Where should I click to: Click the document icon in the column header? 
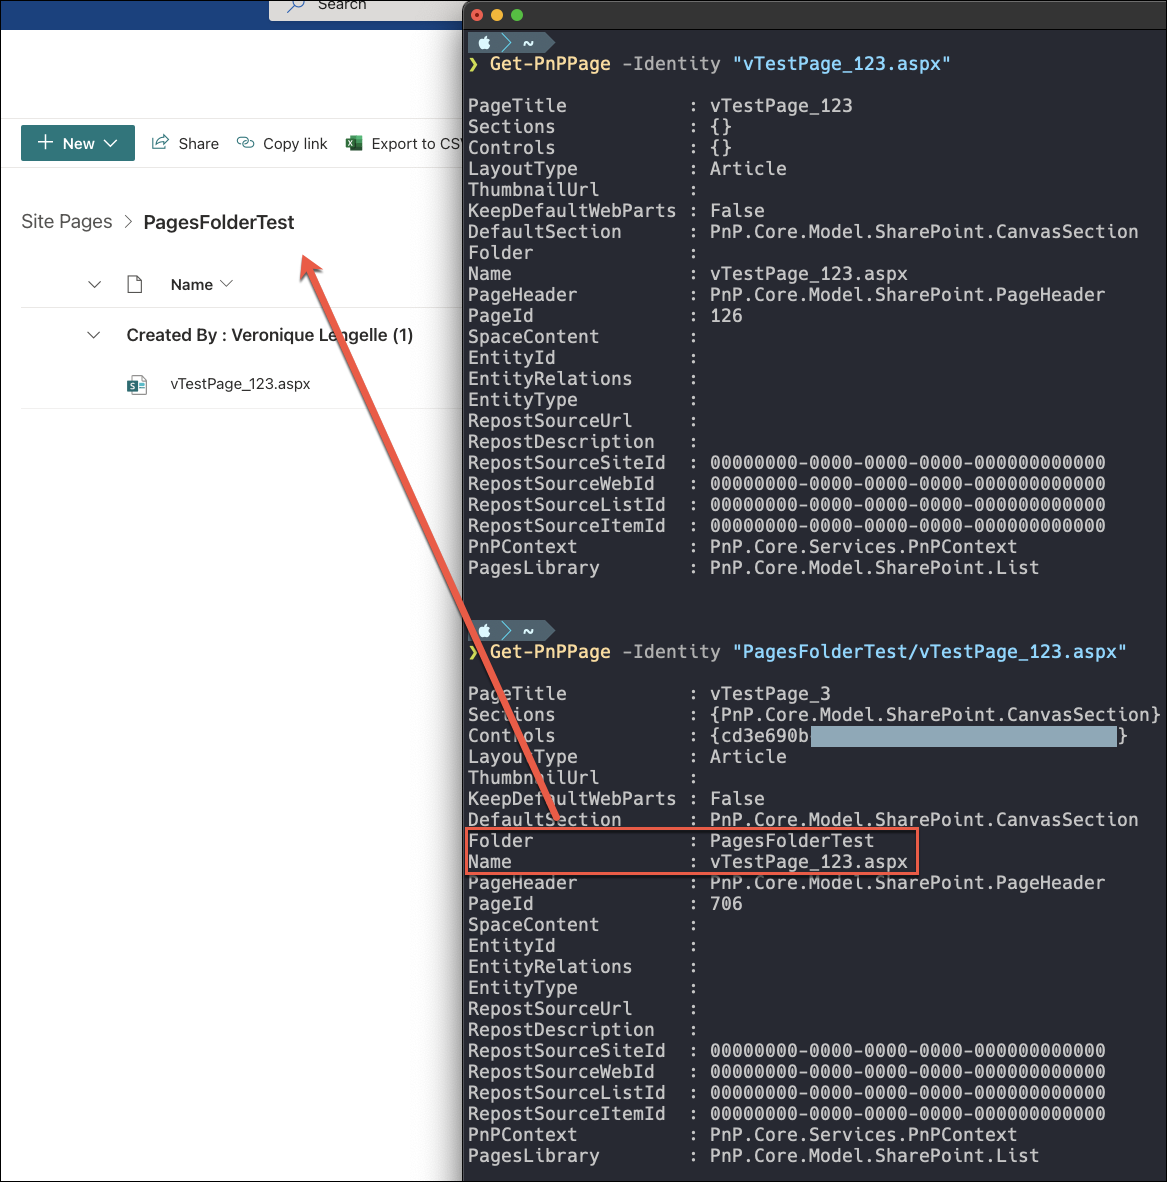click(135, 284)
